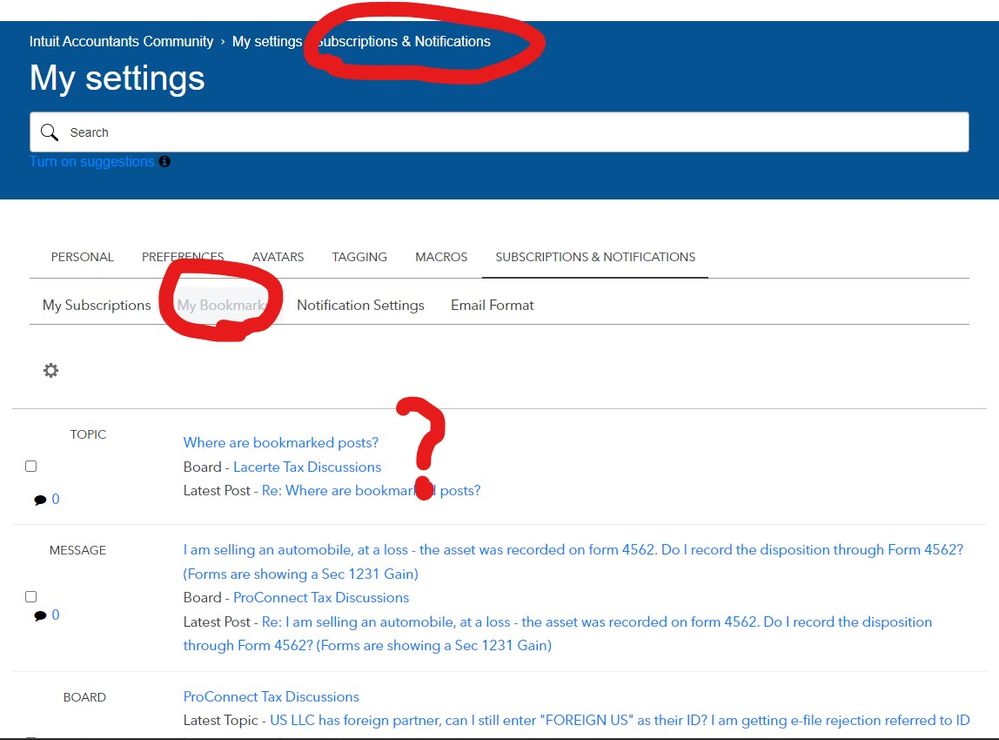Open the Macros tab
The height and width of the screenshot is (740, 999).
[x=441, y=257]
